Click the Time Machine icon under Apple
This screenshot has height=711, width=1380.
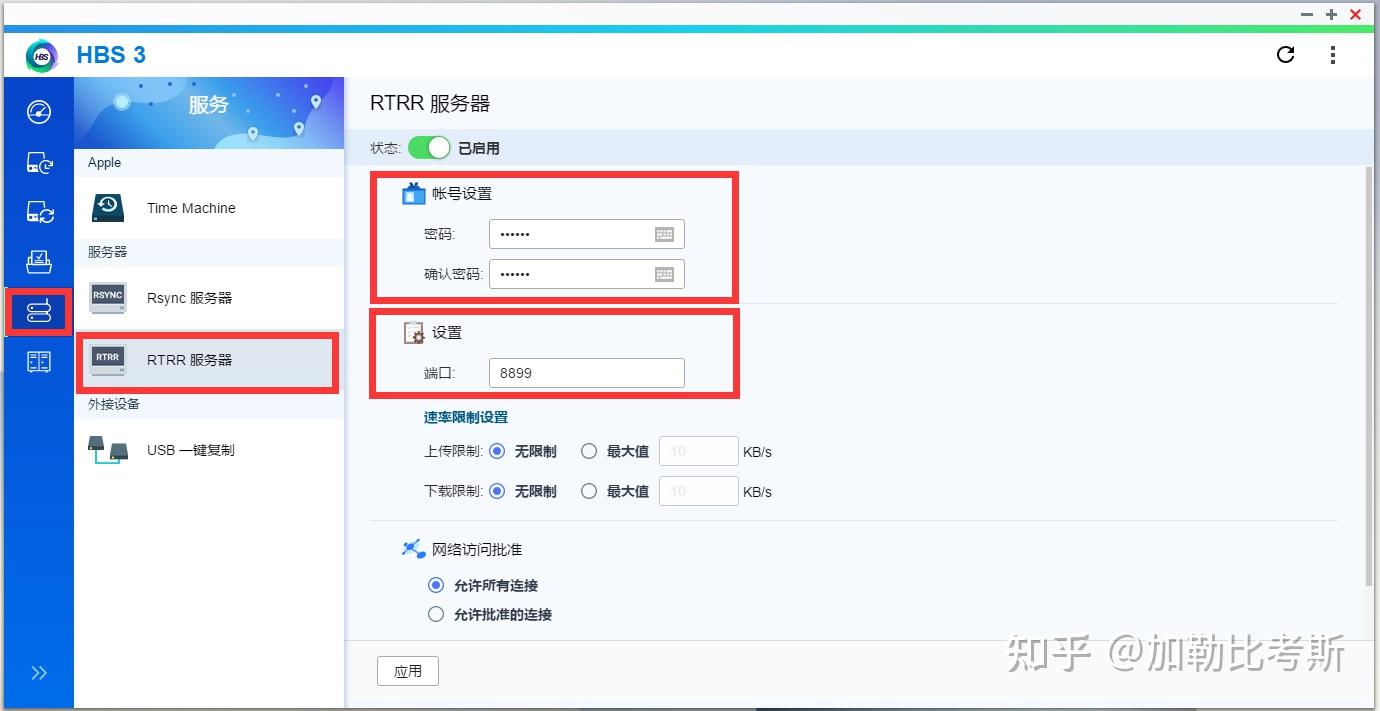click(x=107, y=207)
